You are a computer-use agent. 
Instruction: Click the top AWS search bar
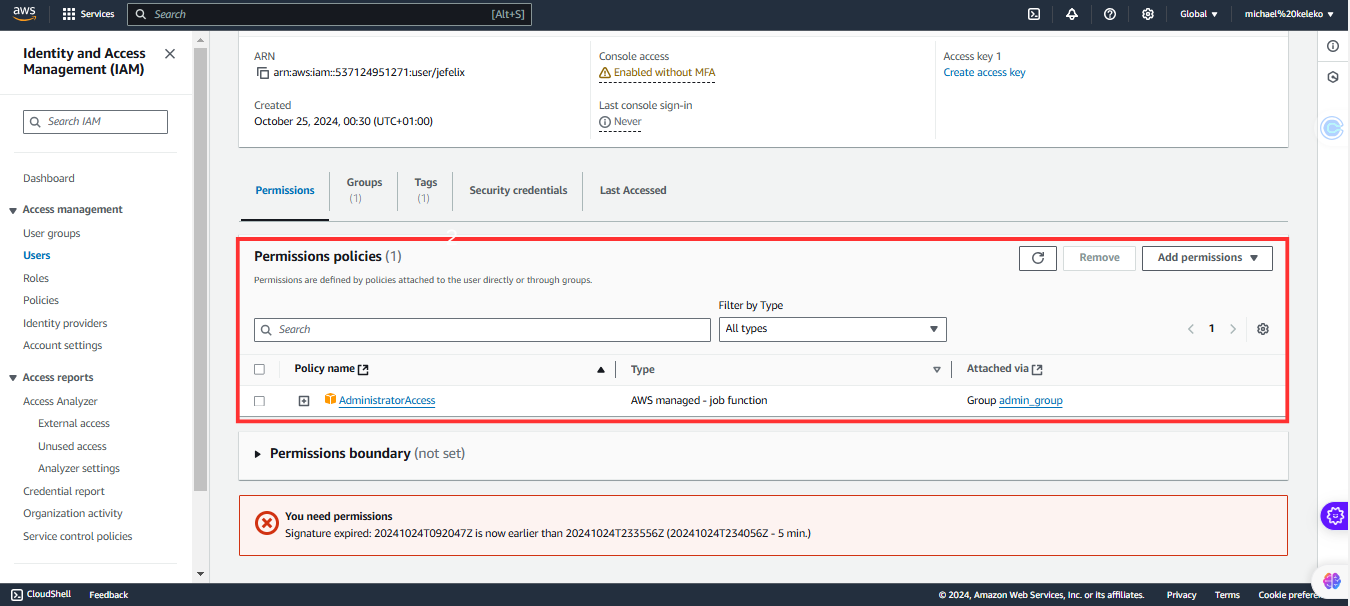tap(330, 14)
